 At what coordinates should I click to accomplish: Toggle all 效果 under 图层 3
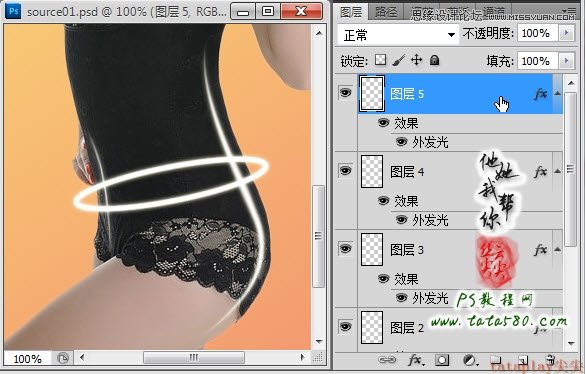coord(383,278)
